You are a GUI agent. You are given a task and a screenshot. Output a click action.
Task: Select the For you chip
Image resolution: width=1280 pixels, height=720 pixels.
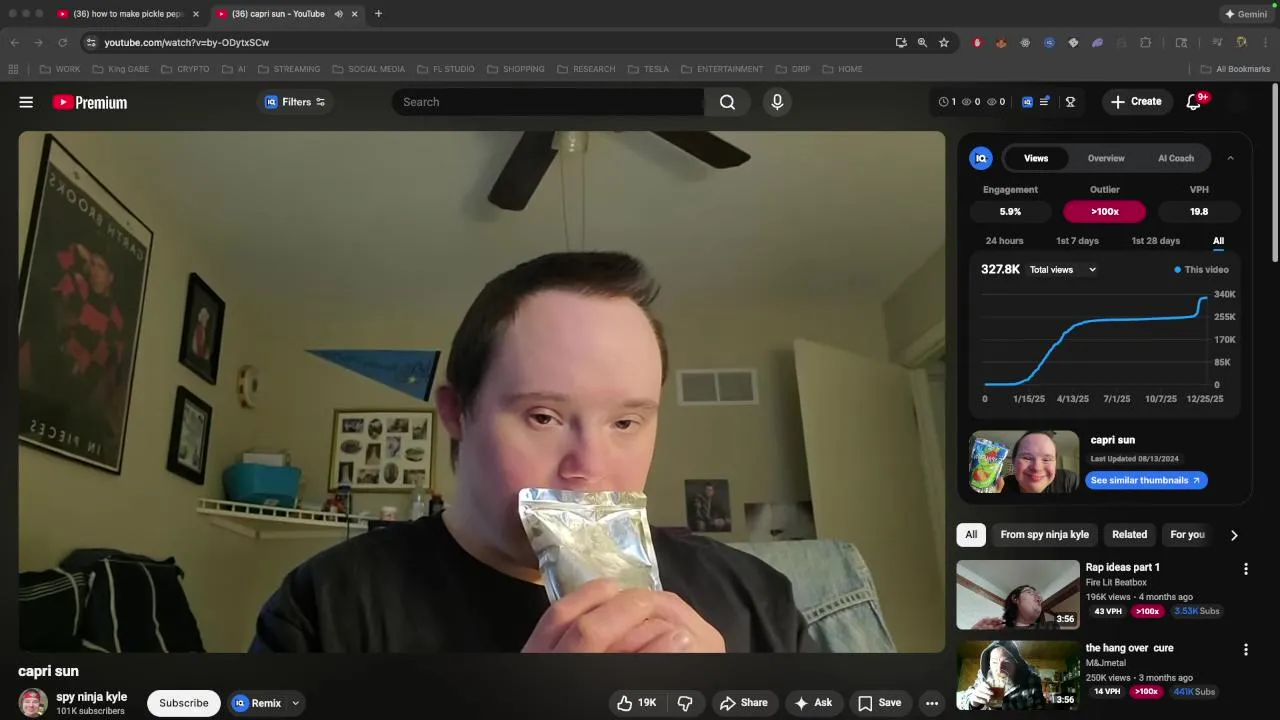click(x=1187, y=535)
